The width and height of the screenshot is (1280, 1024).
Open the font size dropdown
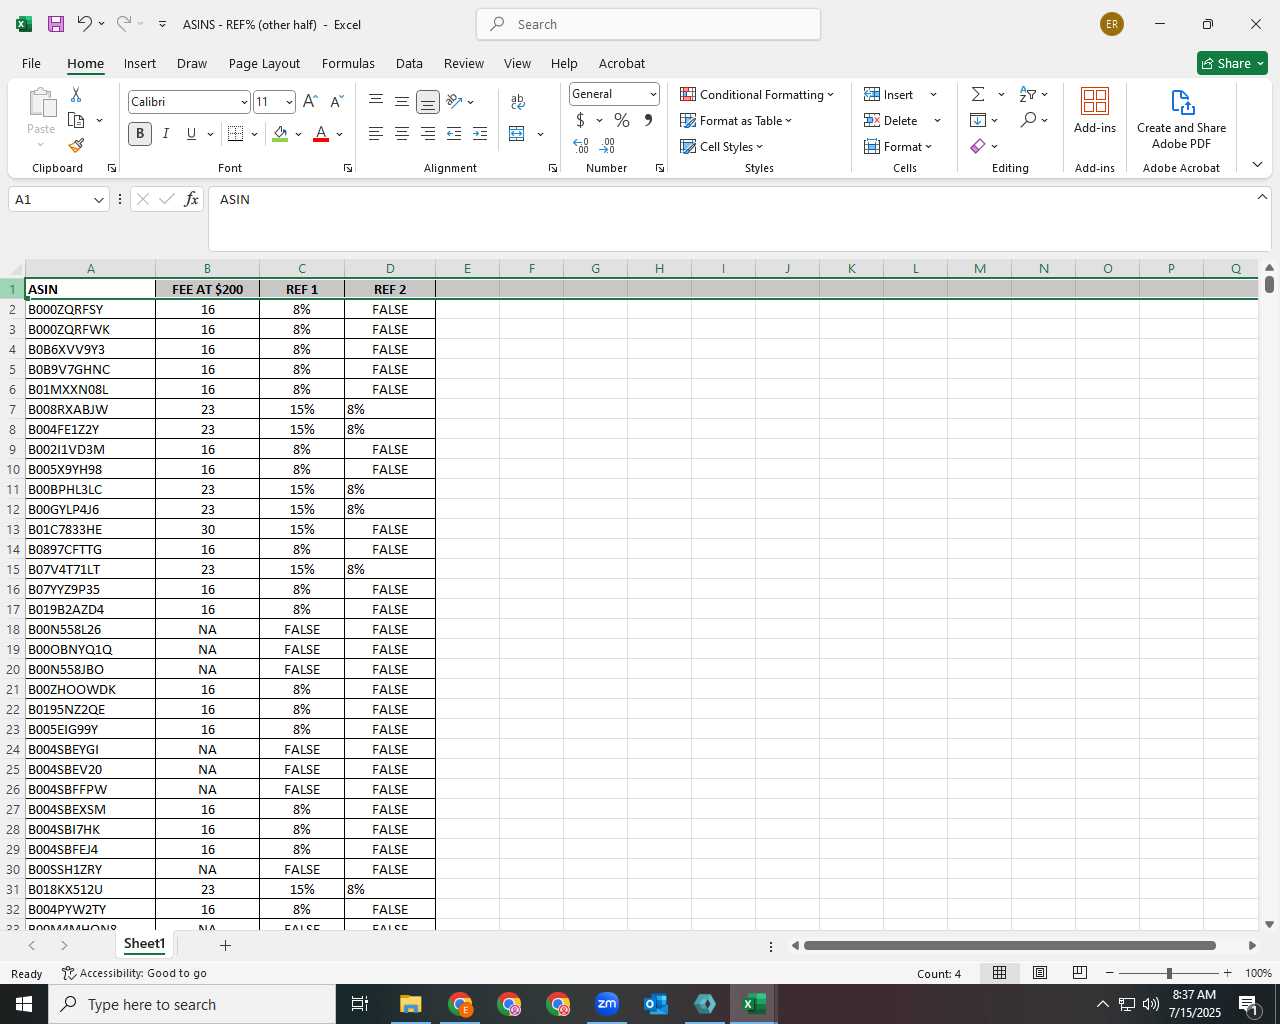pyautogui.click(x=289, y=102)
